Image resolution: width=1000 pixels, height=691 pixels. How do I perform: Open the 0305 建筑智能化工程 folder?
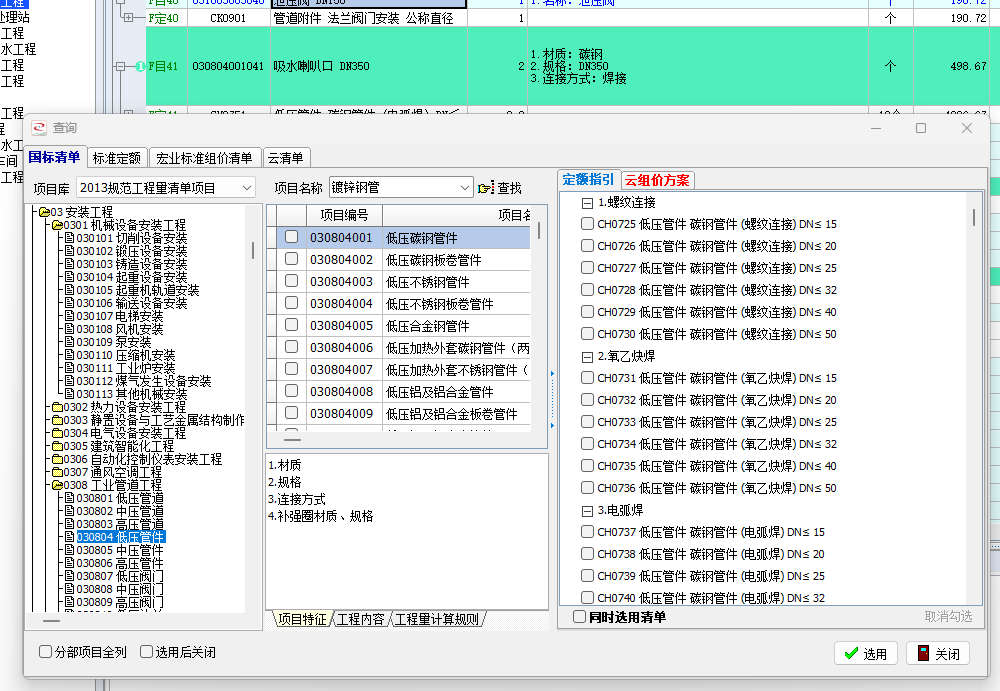click(x=57, y=446)
